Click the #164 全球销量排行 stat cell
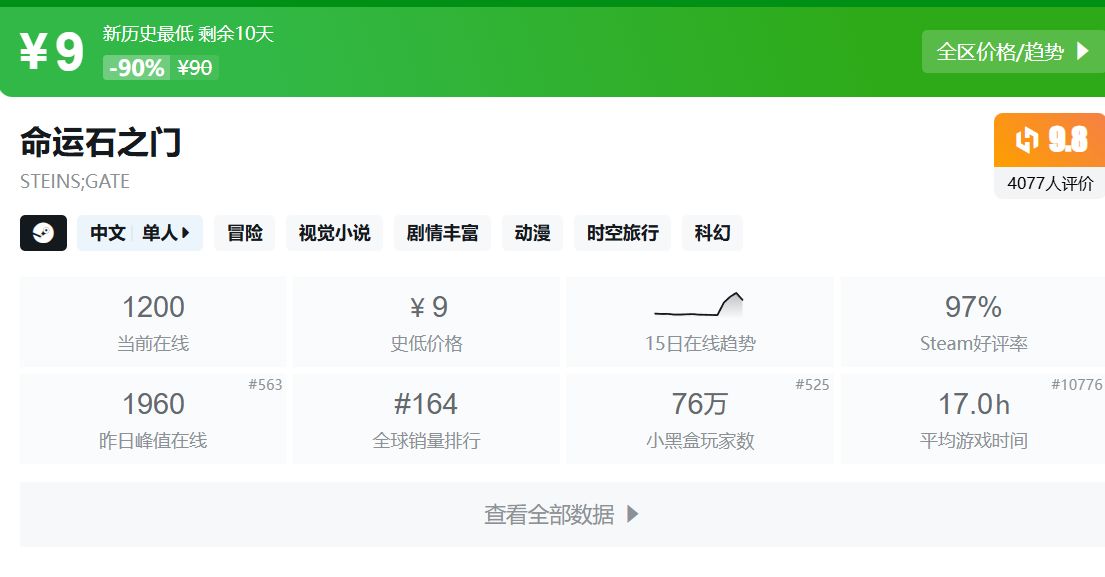1105x577 pixels. pos(426,418)
